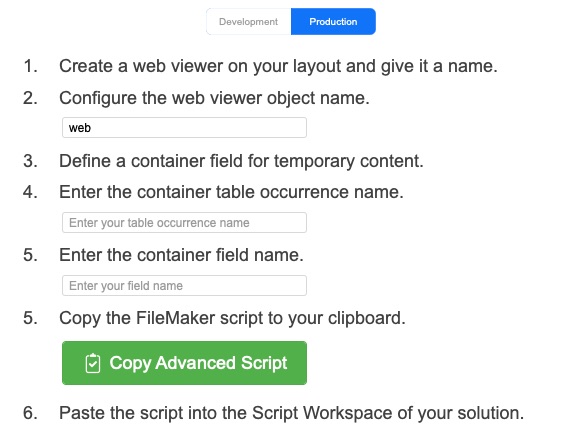
Task: Focus the web viewer object name field
Action: point(185,128)
